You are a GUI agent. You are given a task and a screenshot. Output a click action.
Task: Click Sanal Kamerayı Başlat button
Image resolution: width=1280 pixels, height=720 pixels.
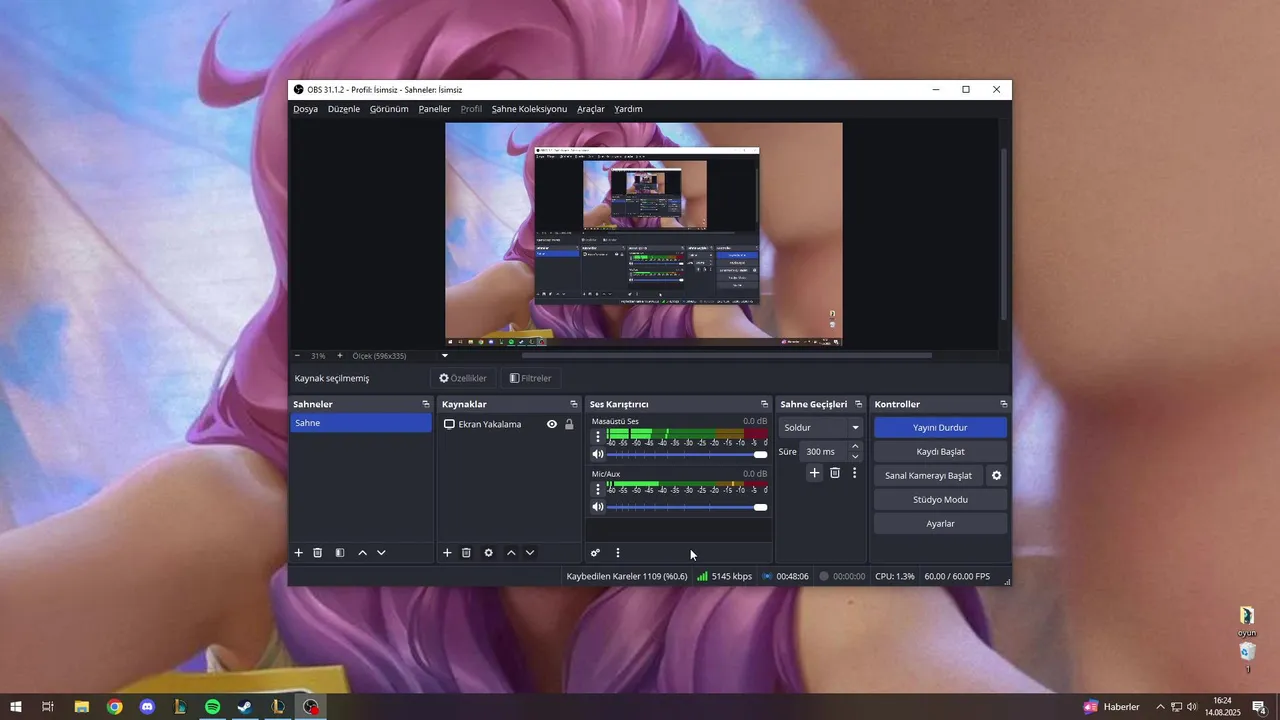[x=928, y=476]
